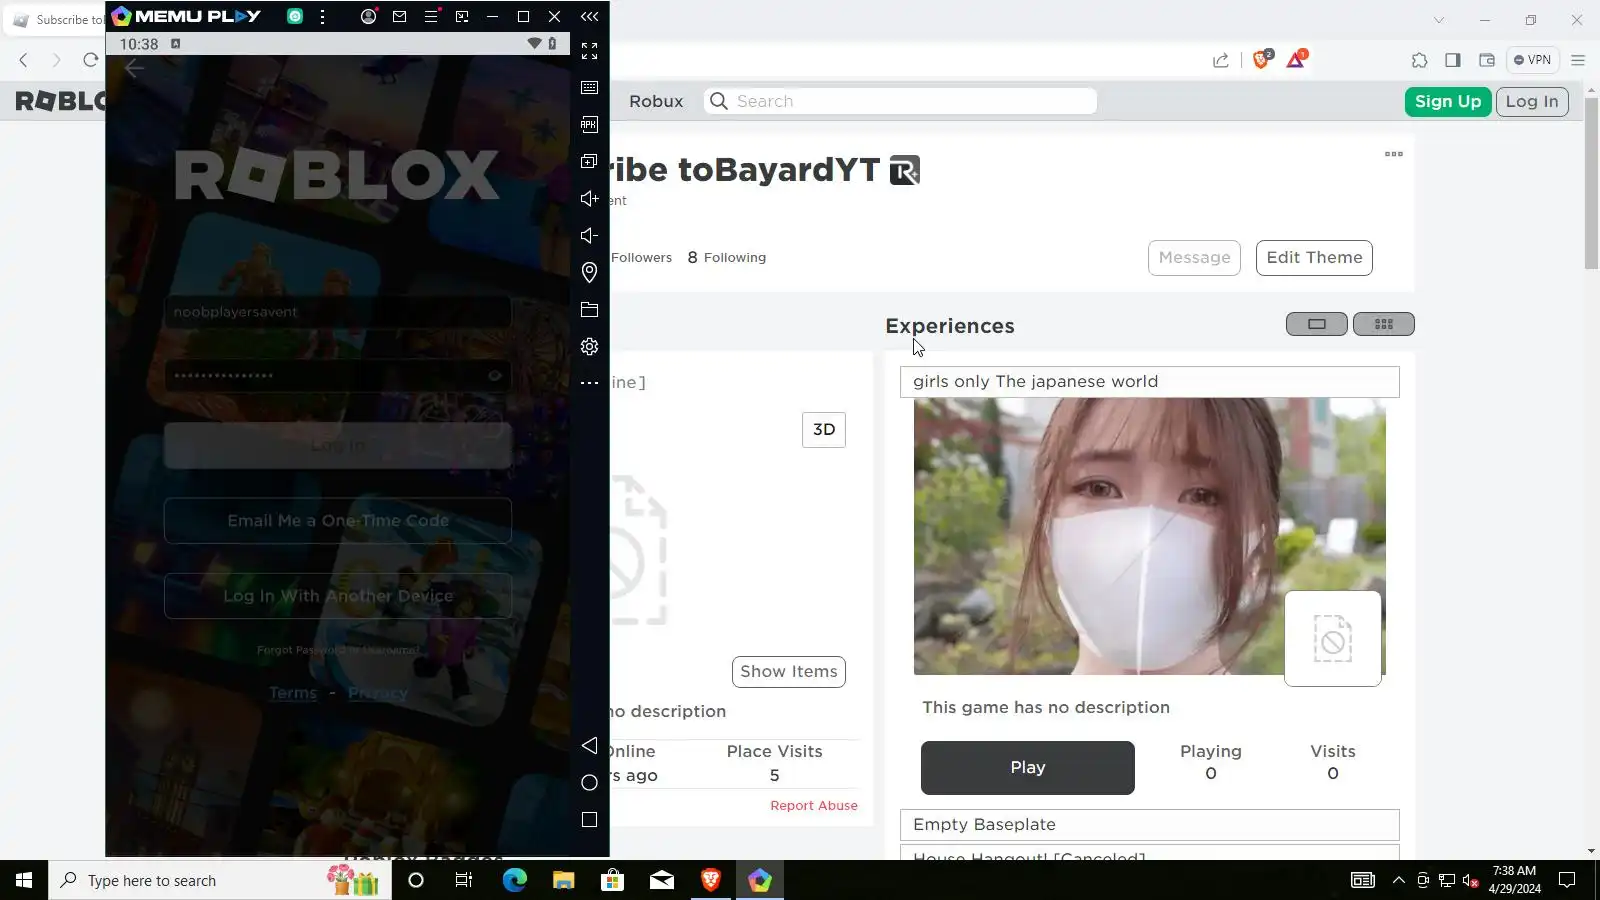The image size is (1600, 900).
Task: Click the green Sign Up button
Action: 1448,101
